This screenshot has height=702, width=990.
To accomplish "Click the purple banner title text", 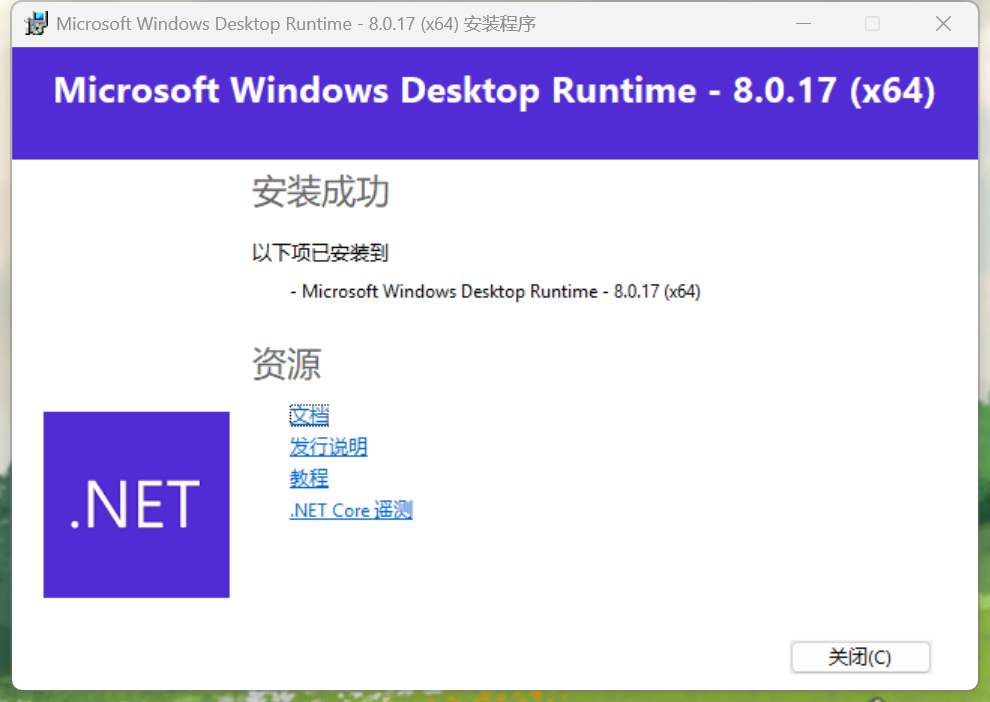I will click(494, 90).
